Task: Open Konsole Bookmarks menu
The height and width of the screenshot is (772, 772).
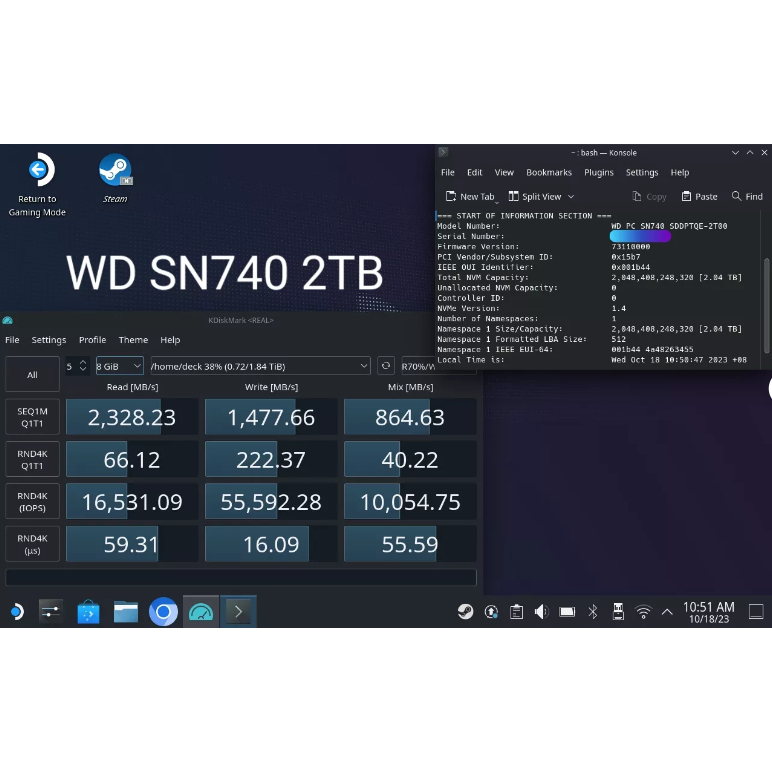Action: 549,172
